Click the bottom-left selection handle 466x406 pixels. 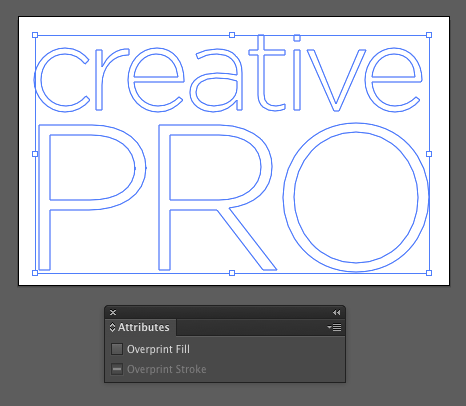(35, 273)
